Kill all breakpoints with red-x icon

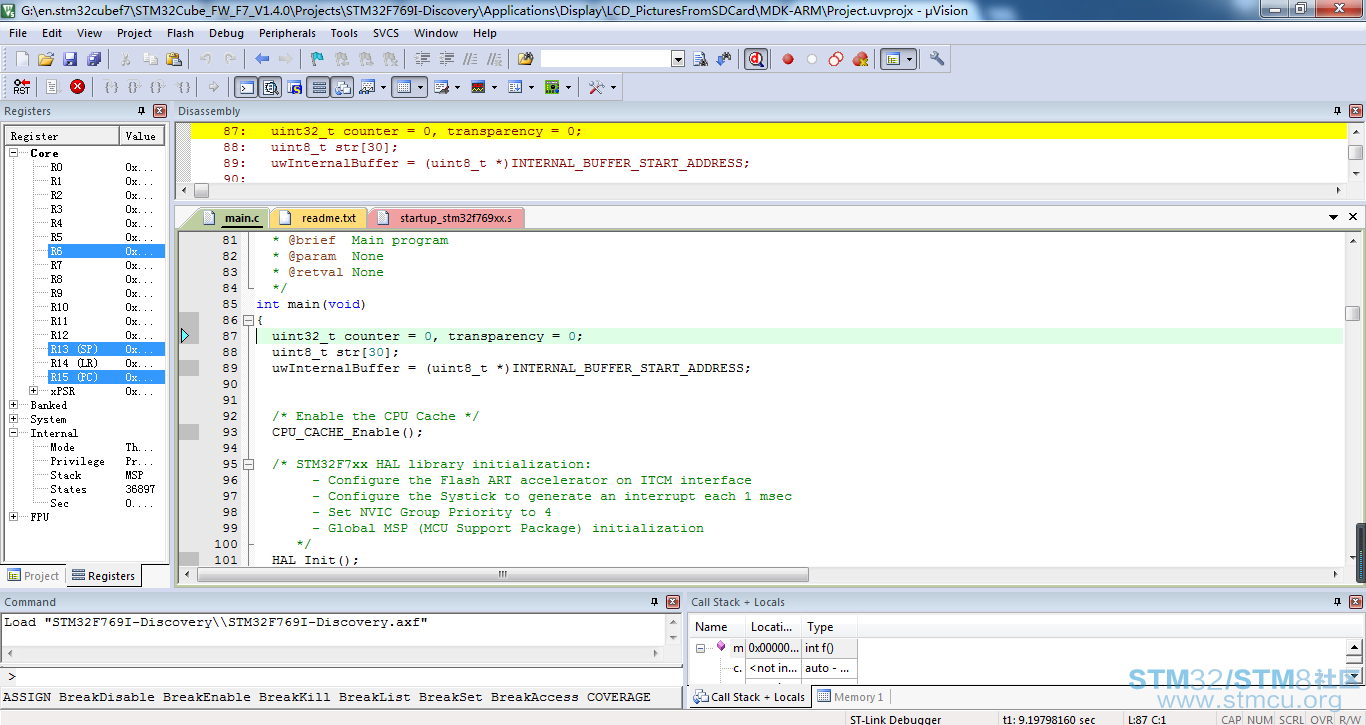(860, 59)
